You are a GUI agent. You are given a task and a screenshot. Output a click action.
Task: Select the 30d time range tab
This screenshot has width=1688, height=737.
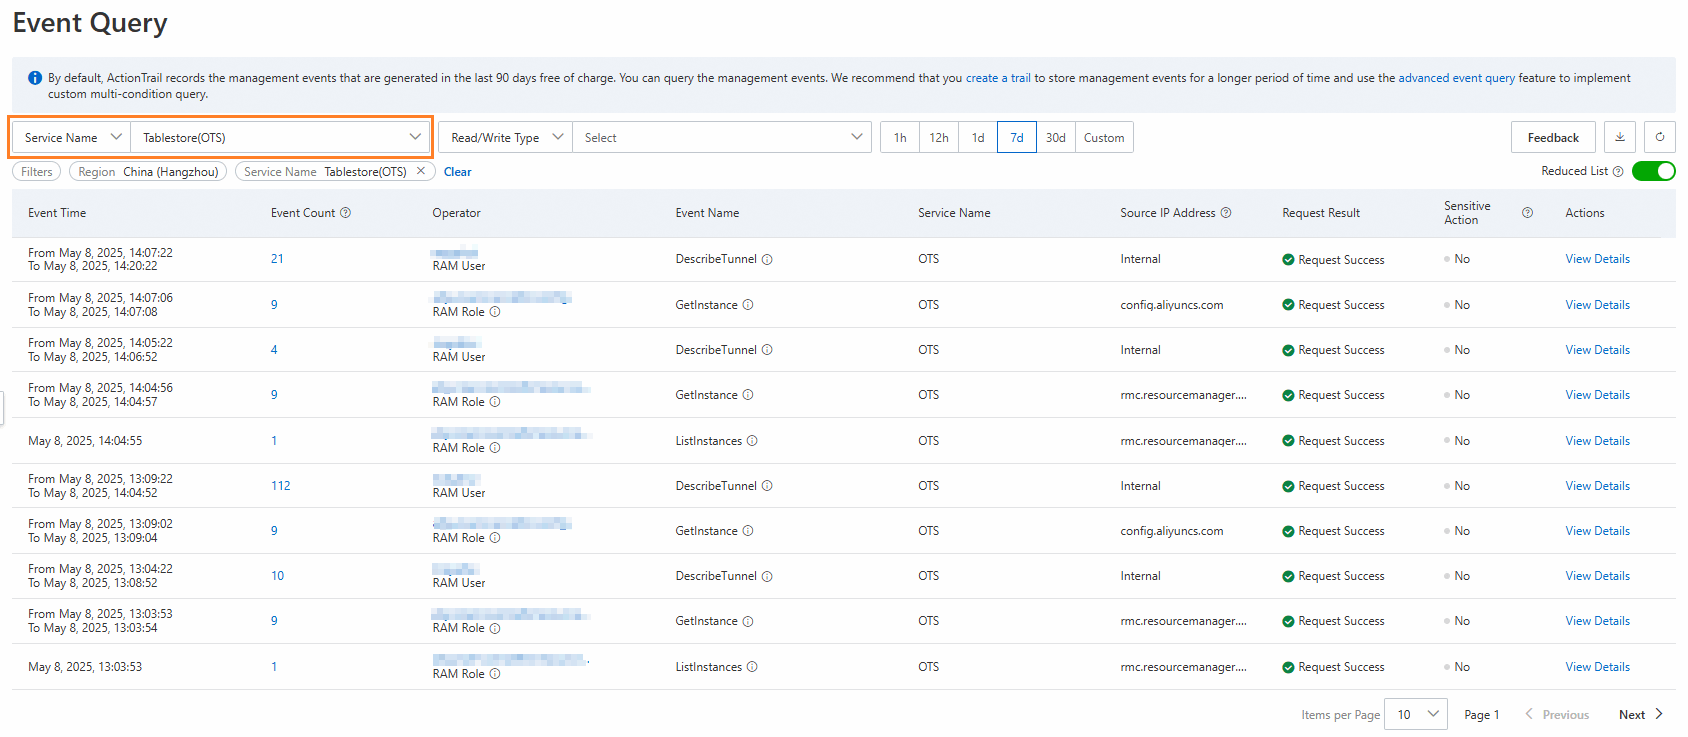[1055, 137]
